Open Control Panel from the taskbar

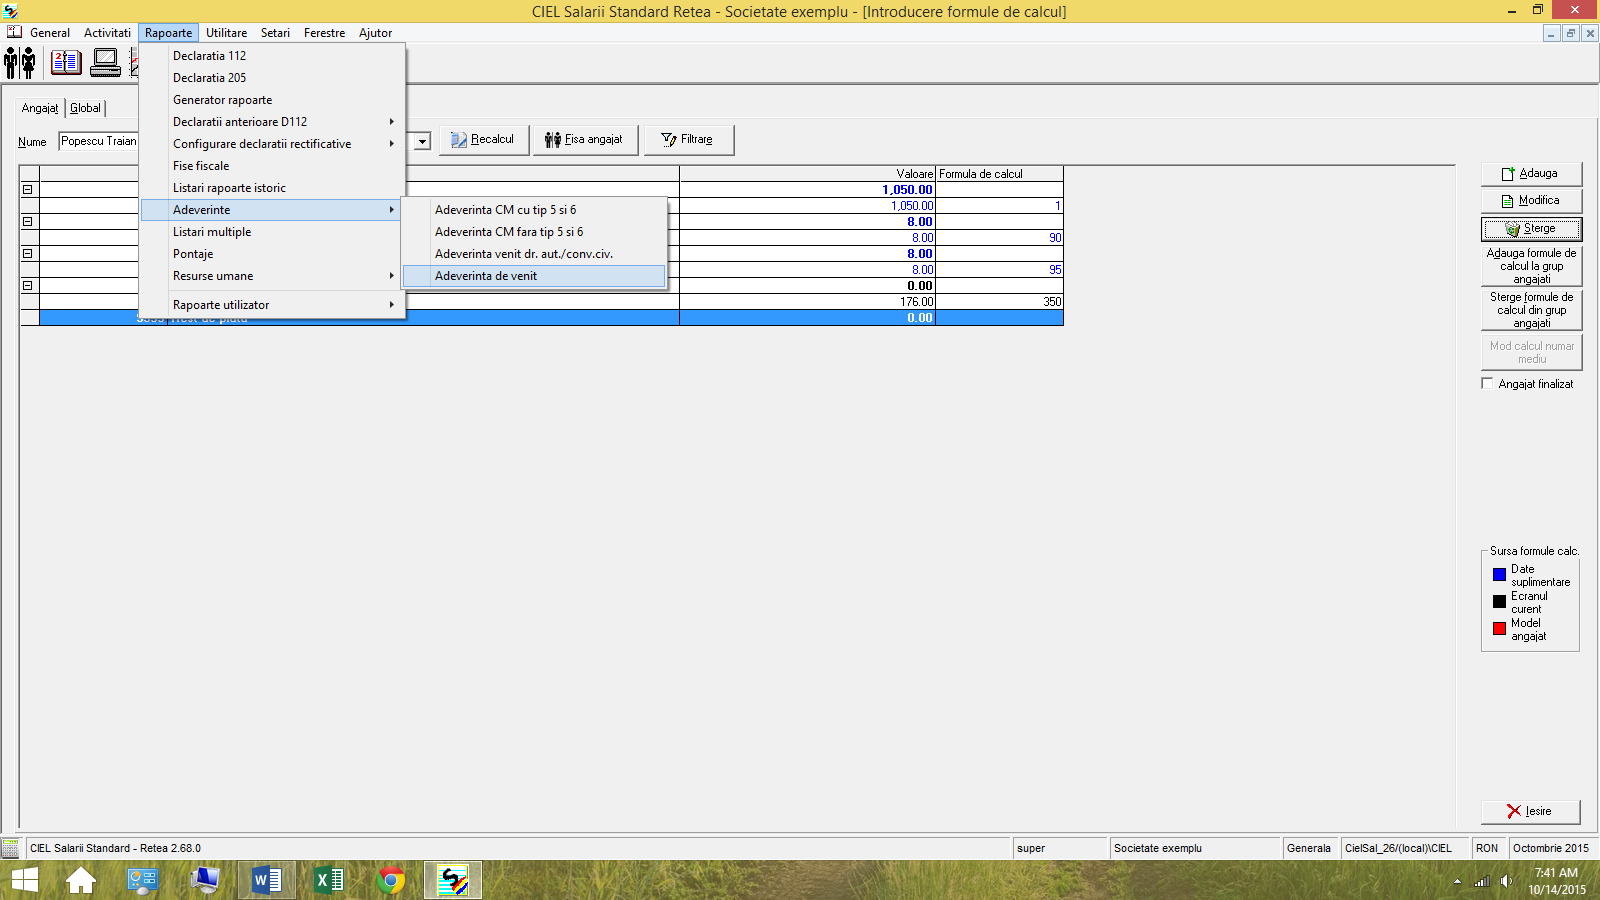click(143, 880)
